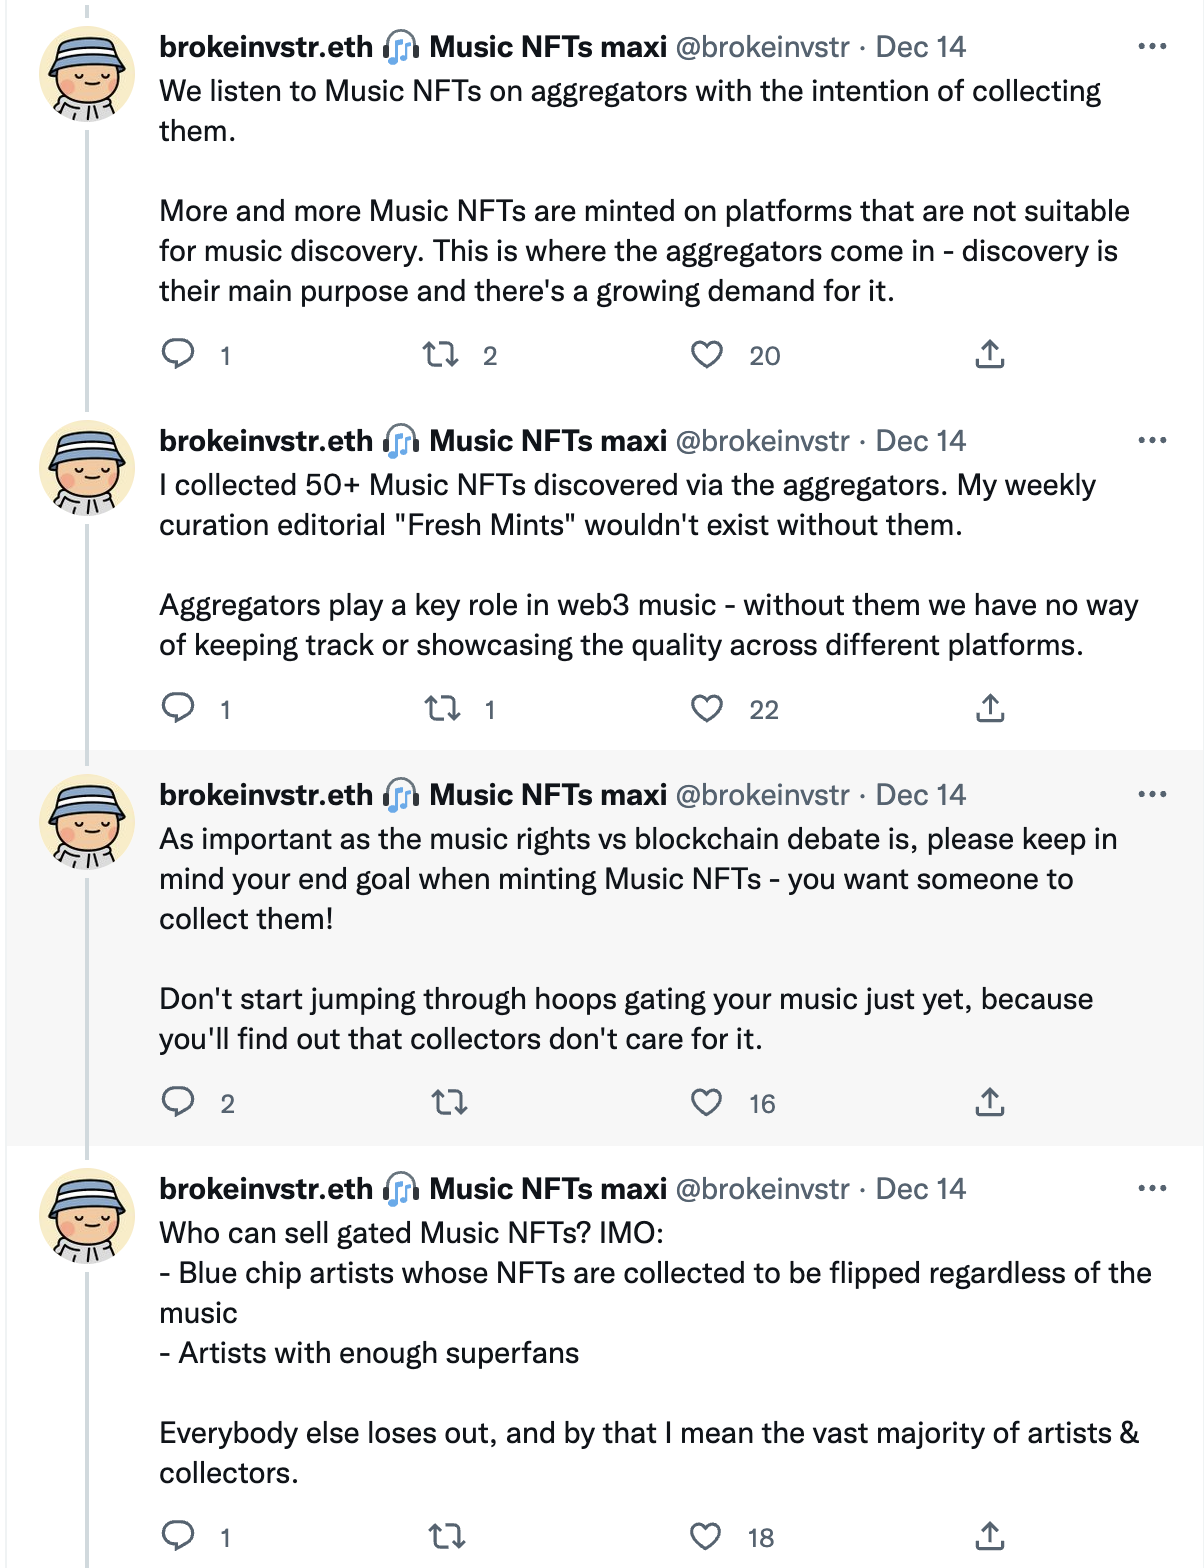The width and height of the screenshot is (1204, 1568).
Task: Click the avatar on the highlighted music rights tweet
Action: [87, 821]
